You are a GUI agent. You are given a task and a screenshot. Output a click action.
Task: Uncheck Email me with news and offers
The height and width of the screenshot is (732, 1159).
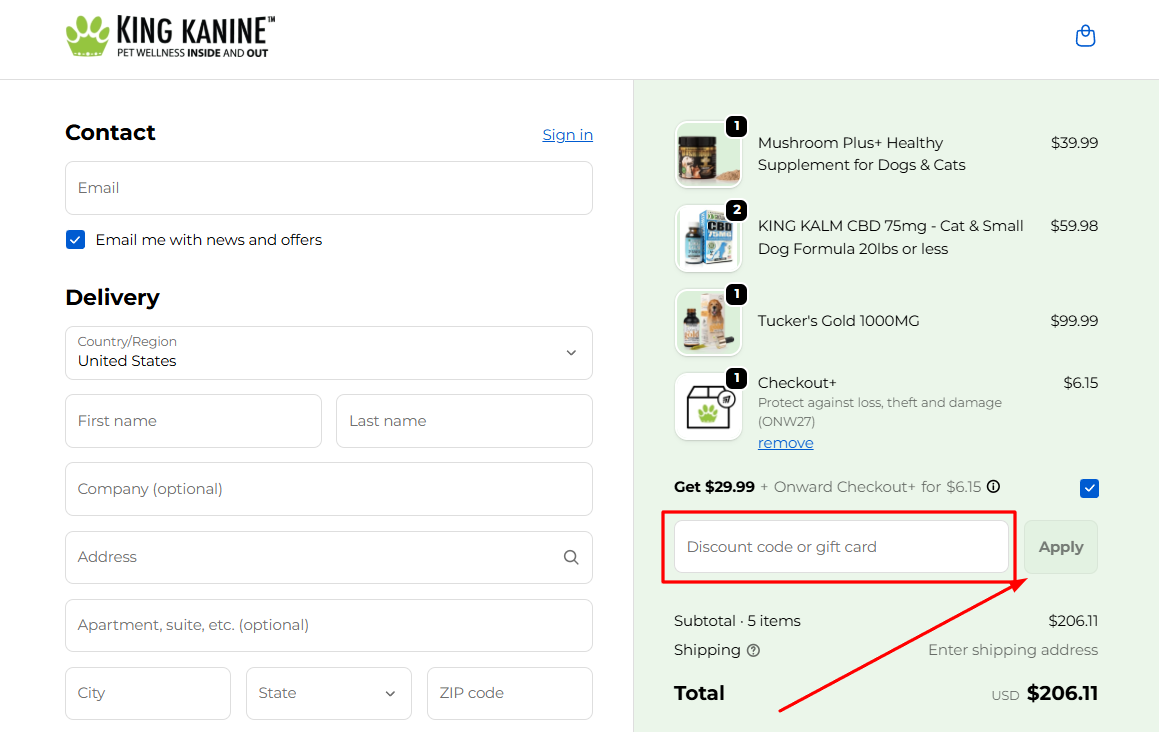[x=75, y=240]
